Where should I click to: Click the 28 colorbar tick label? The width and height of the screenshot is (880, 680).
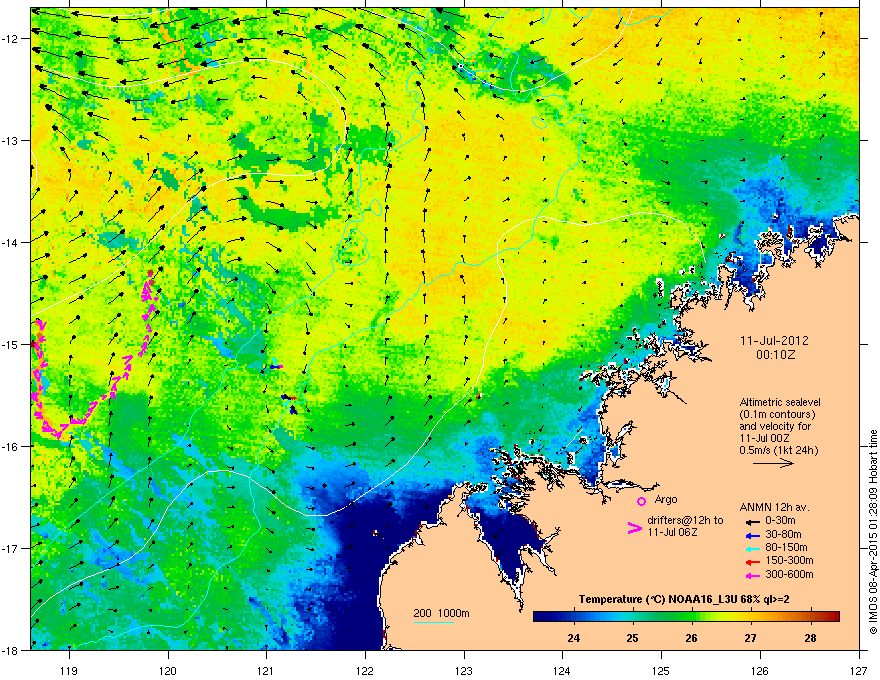pyautogui.click(x=810, y=638)
